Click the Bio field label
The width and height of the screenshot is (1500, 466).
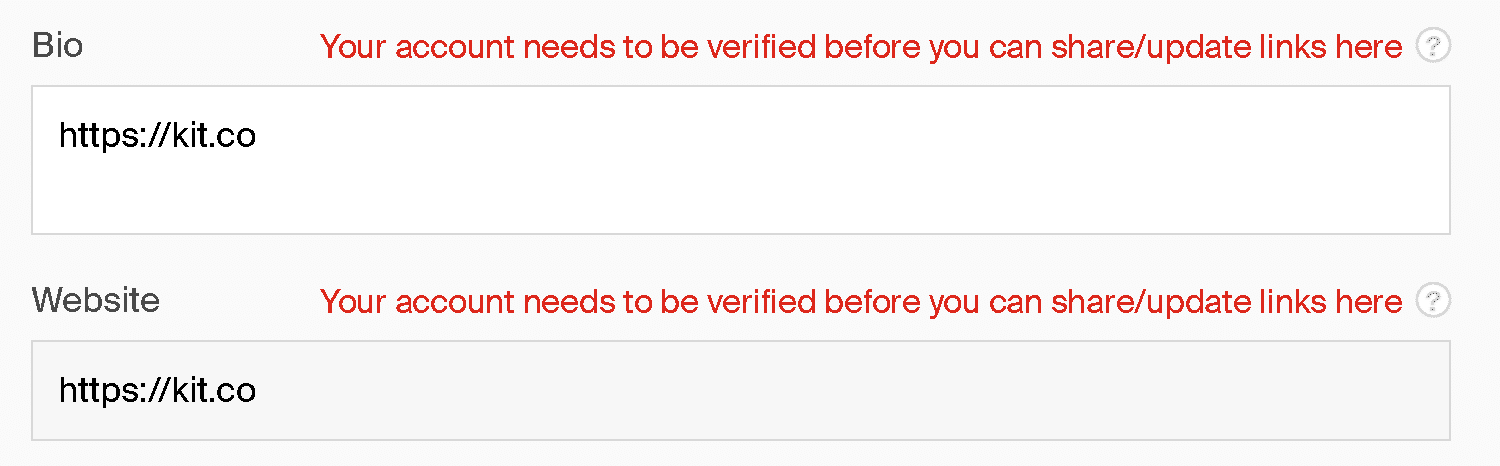click(x=57, y=46)
